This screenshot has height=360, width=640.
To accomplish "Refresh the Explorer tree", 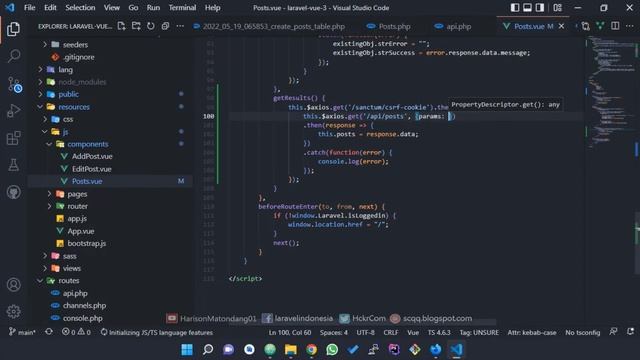I will pos(151,26).
